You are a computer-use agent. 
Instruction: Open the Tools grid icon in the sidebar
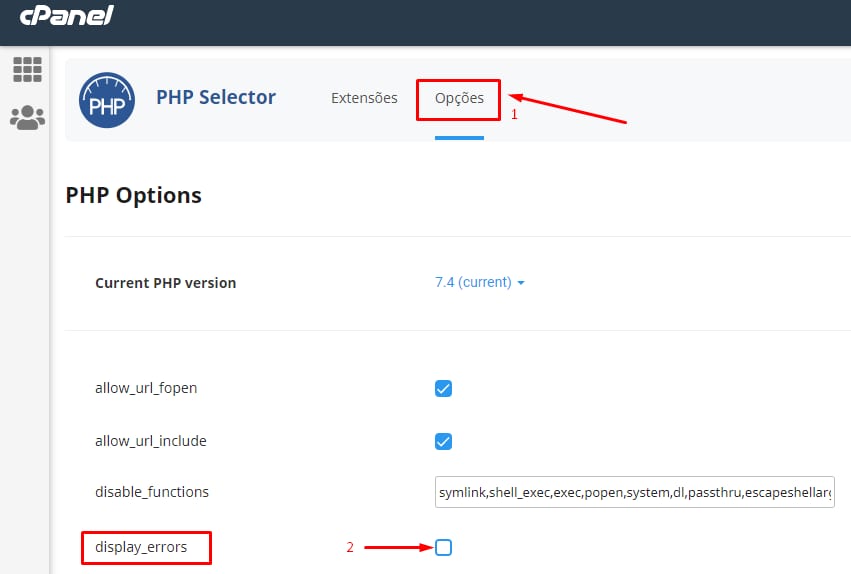(x=27, y=69)
